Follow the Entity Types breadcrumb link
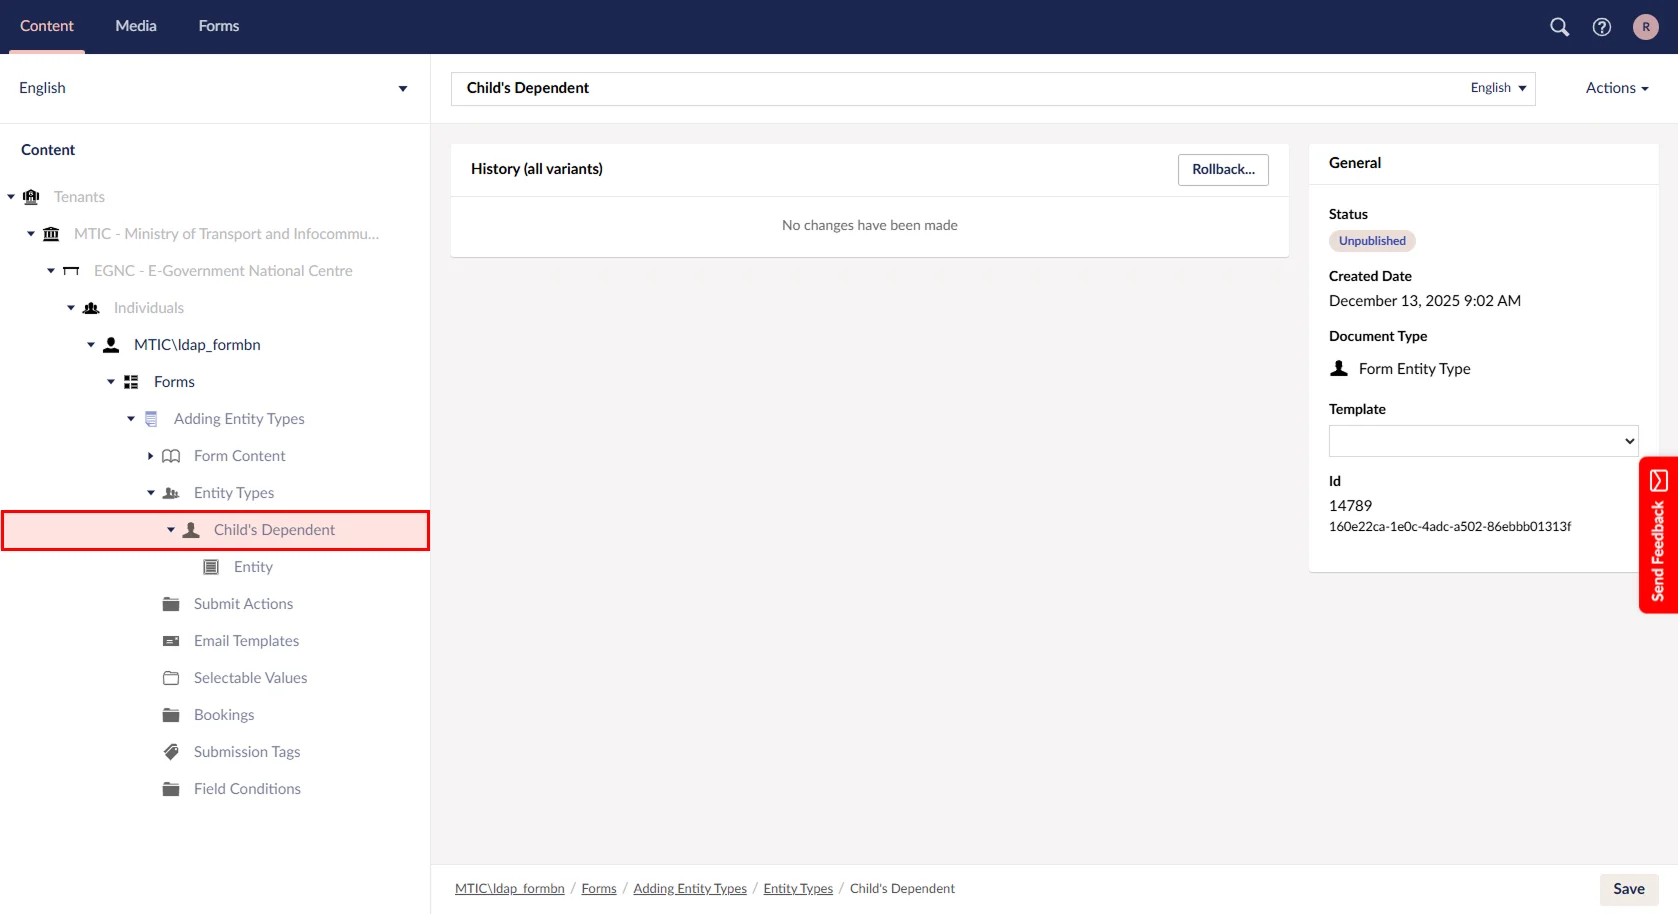The image size is (1678, 914). pos(798,889)
